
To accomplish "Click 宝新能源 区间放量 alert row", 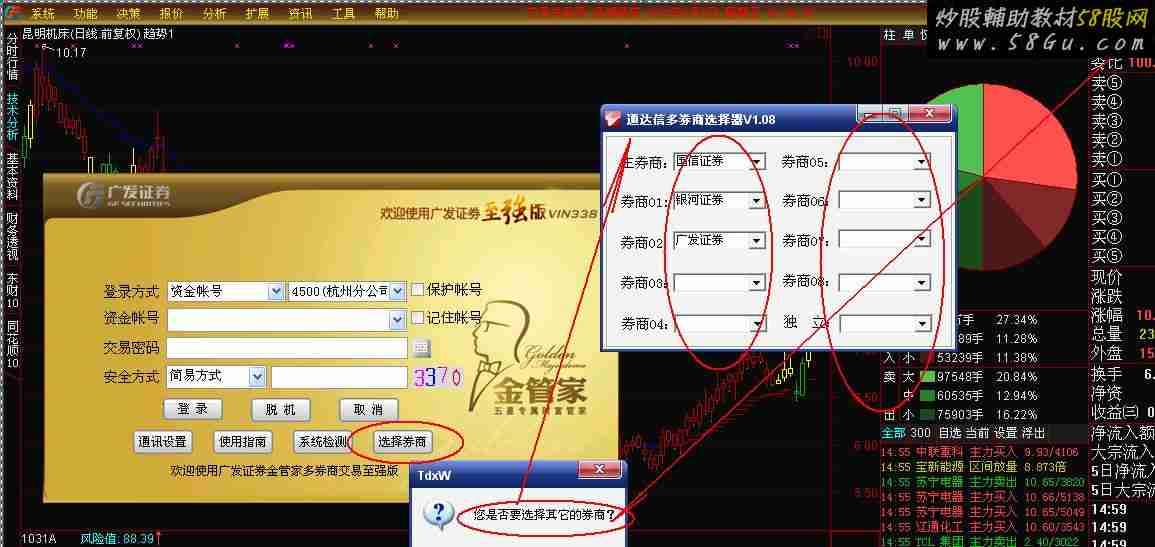I will pos(980,467).
